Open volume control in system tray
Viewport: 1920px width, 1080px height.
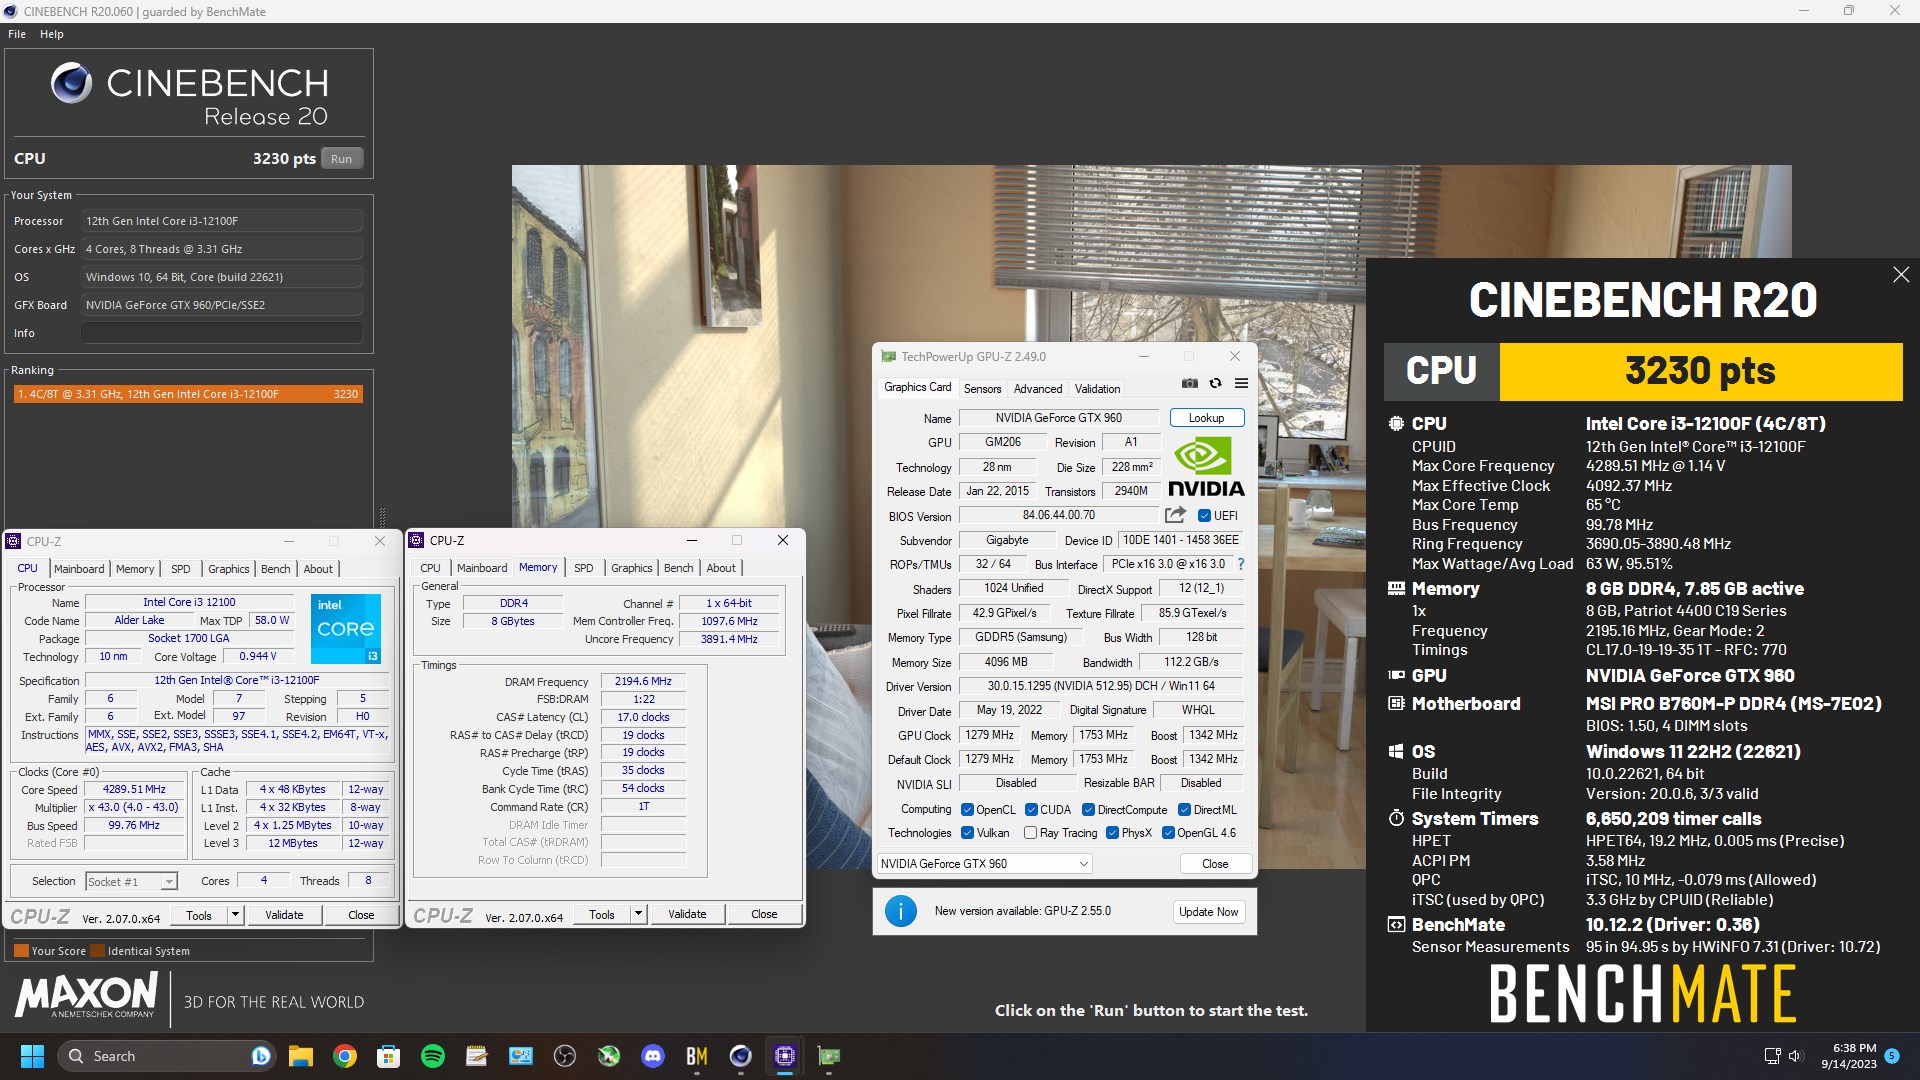tap(1794, 1056)
